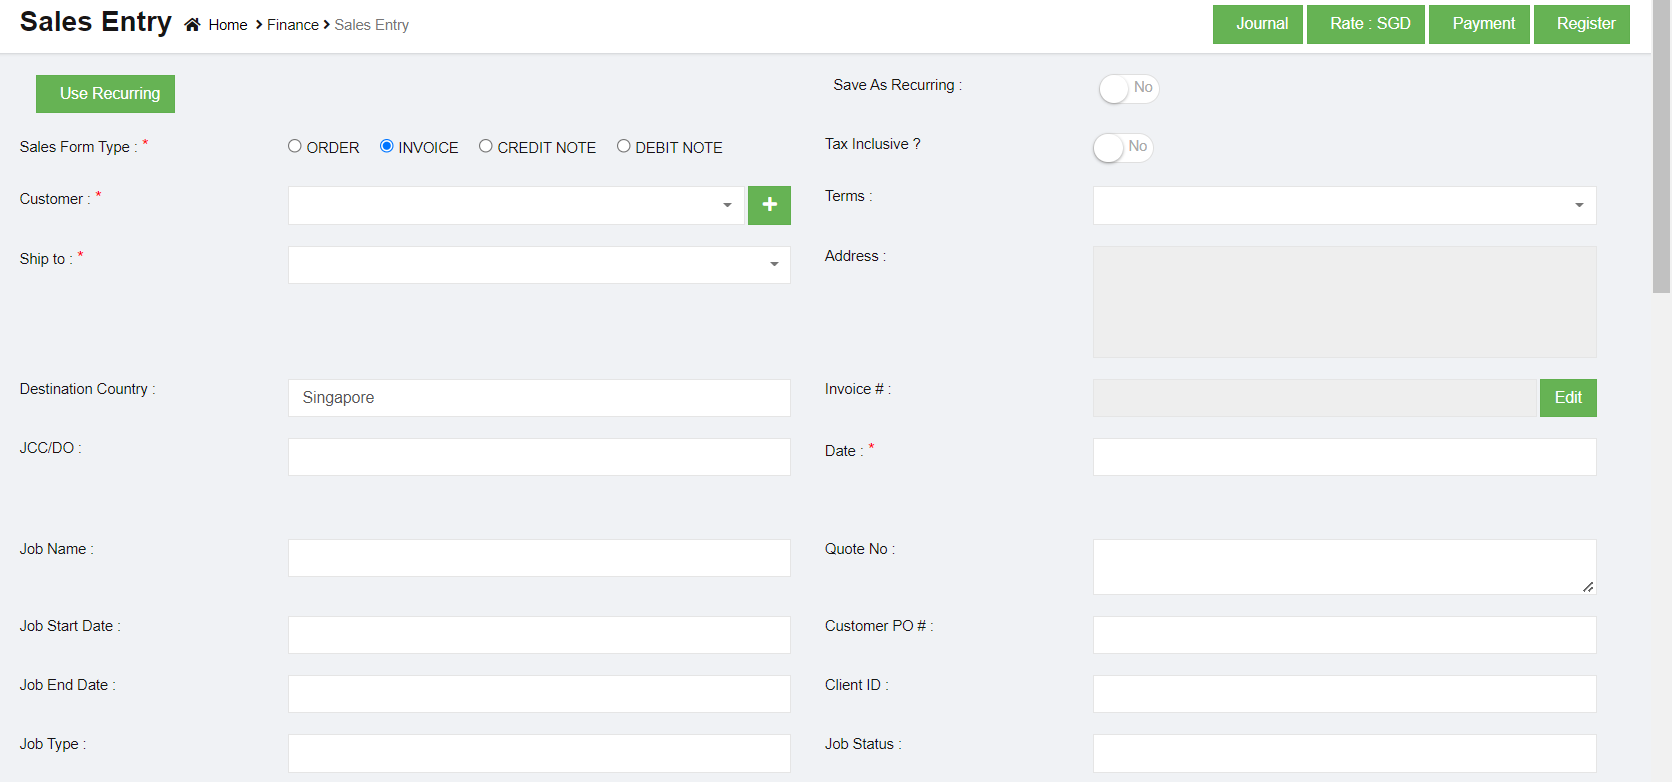Viewport: 1672px width, 782px height.
Task: Add new customer with plus button
Action: 769,205
